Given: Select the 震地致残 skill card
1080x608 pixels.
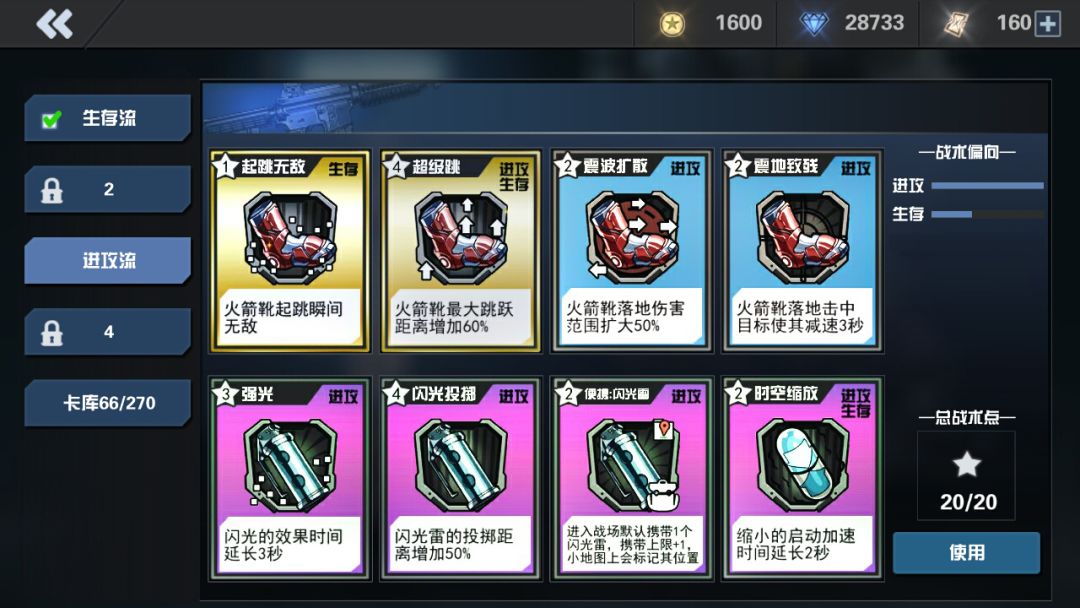Looking at the screenshot, I should pos(802,251).
